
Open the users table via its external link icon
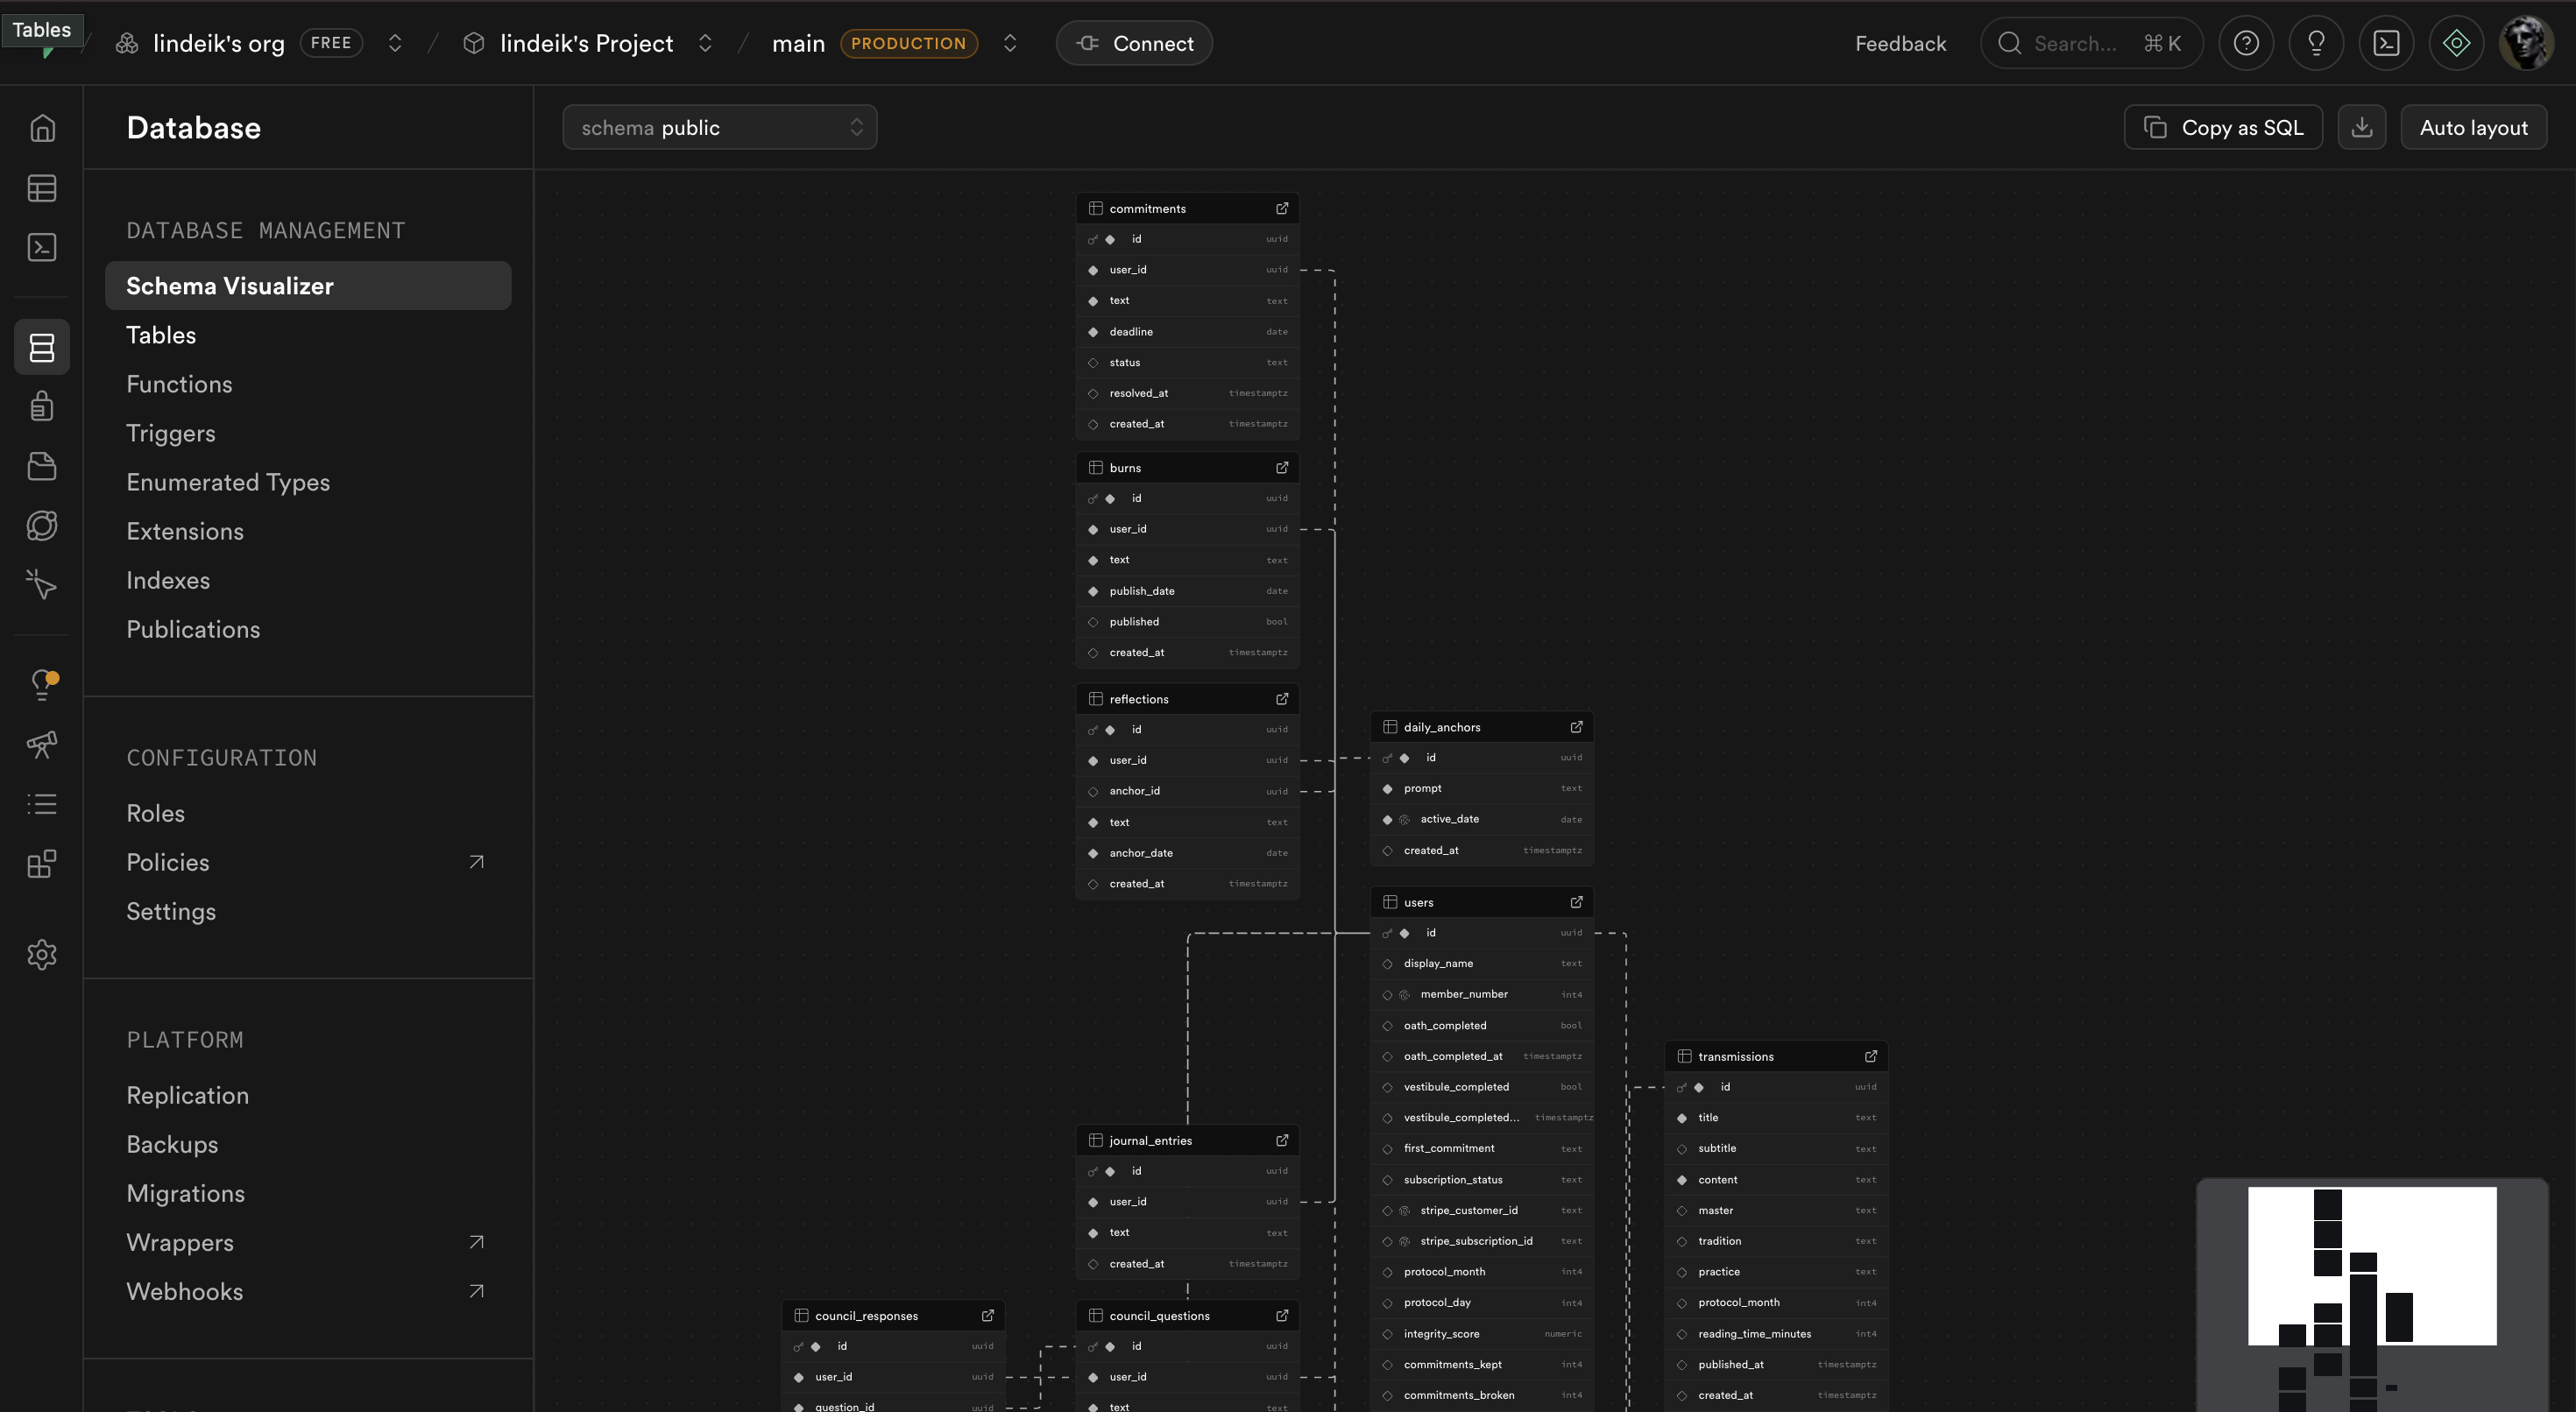pos(1578,901)
